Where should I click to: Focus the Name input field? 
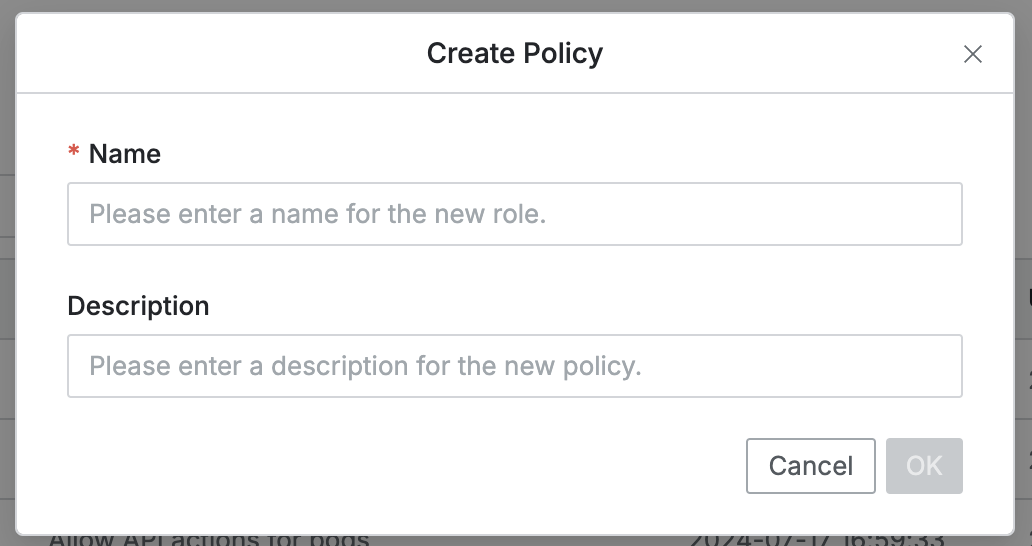514,214
